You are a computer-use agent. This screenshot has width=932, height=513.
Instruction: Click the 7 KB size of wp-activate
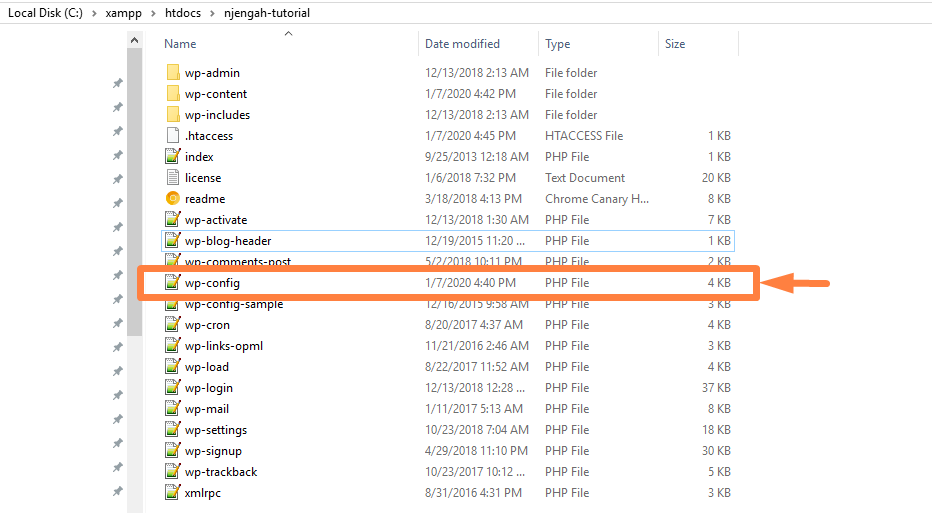coord(719,220)
